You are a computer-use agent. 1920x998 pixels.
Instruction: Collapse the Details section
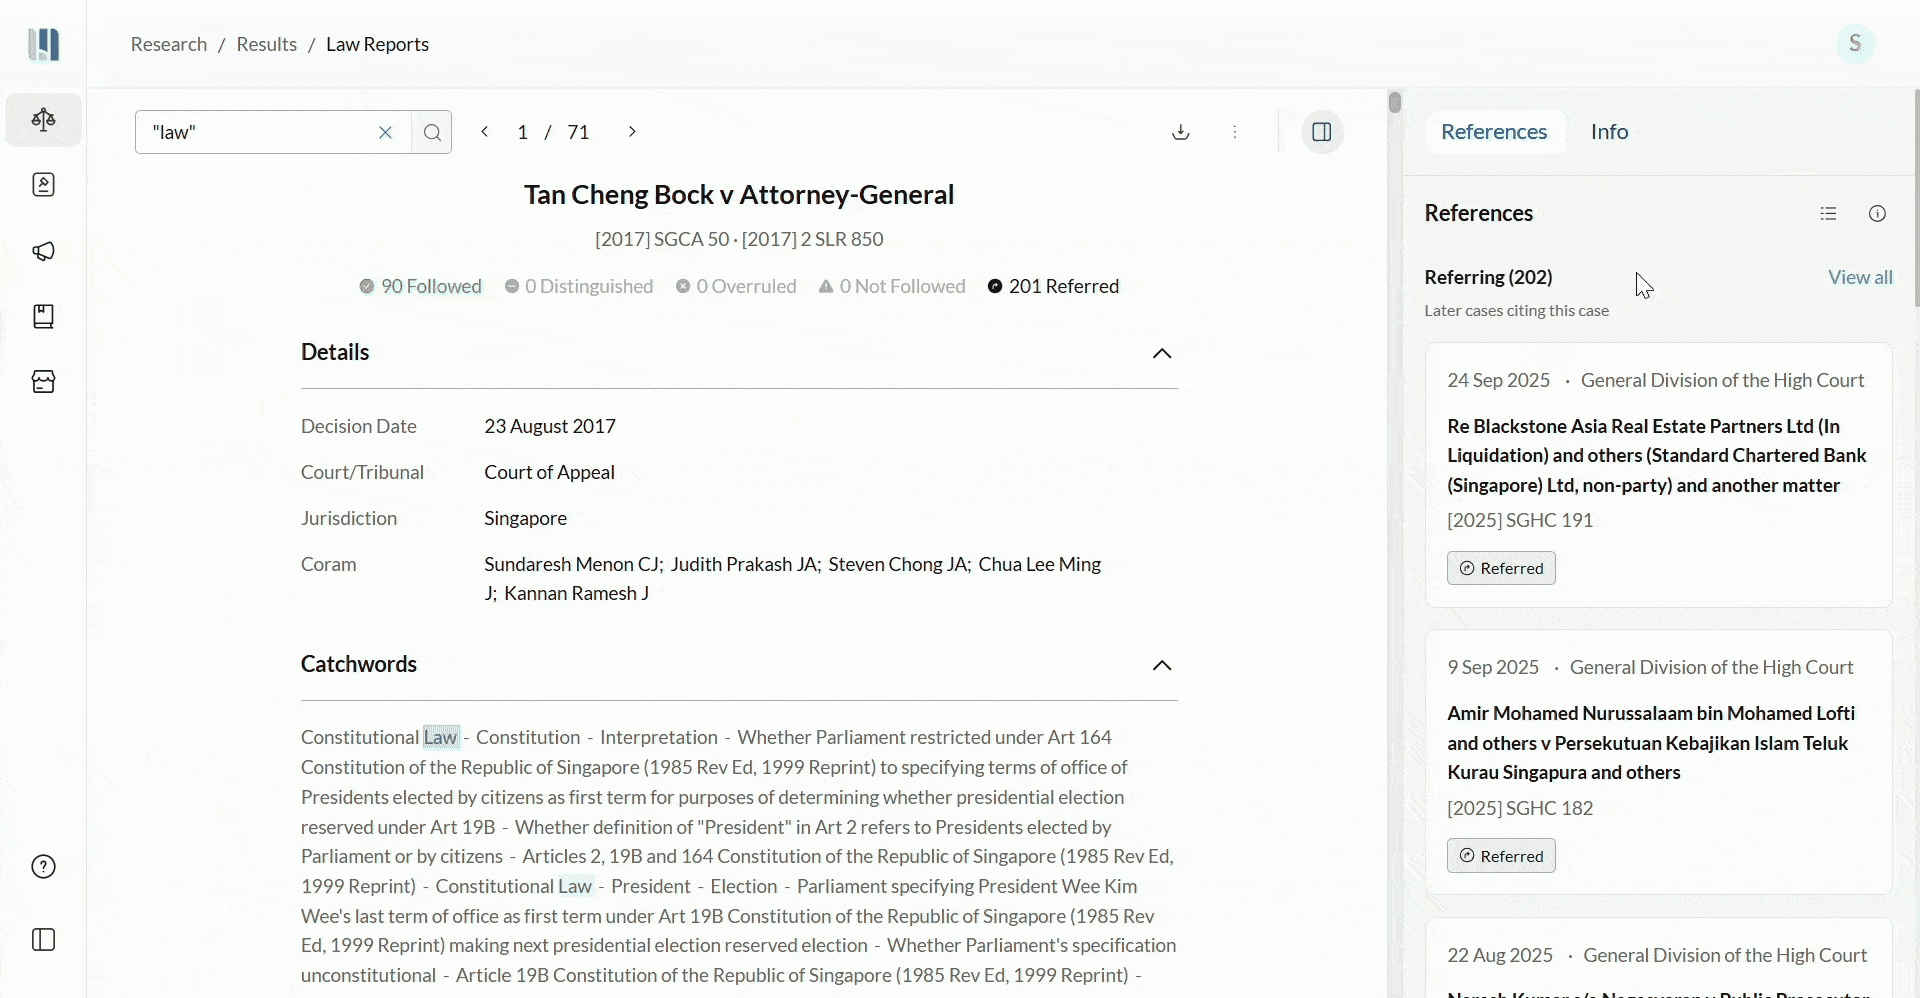tap(1161, 353)
